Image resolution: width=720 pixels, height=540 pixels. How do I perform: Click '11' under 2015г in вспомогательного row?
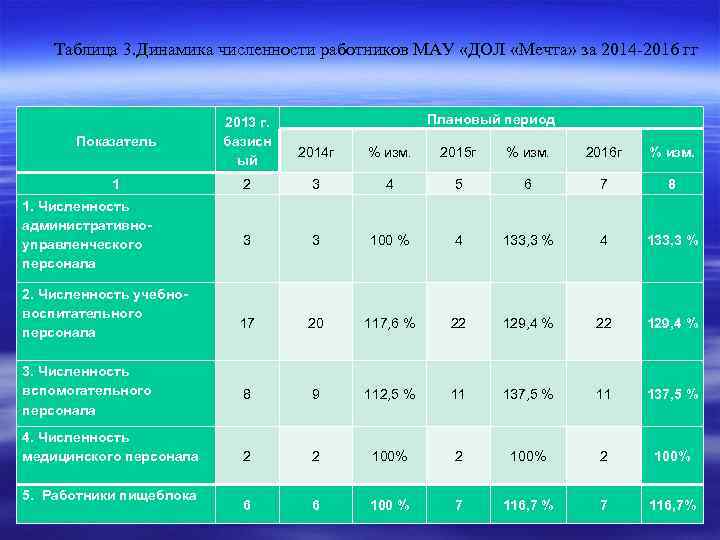coord(458,394)
